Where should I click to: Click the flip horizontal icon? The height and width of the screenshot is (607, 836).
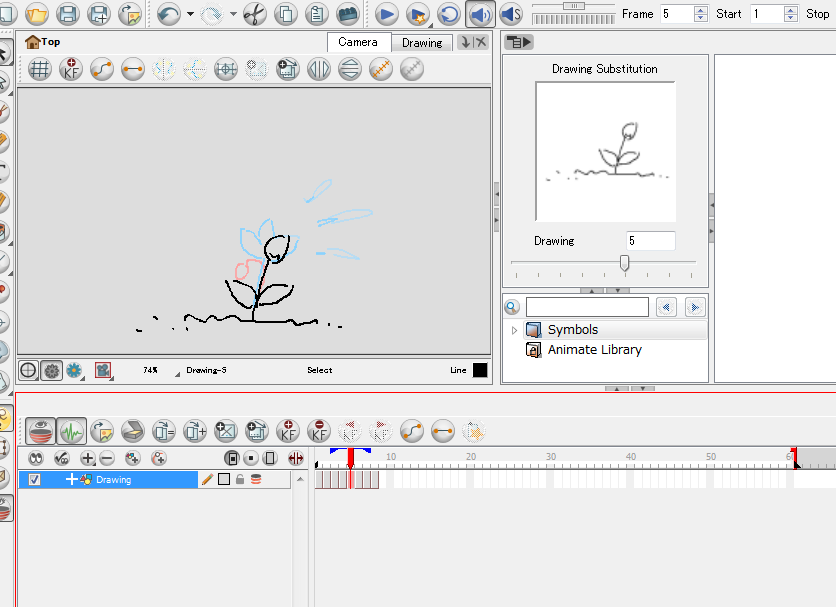click(x=319, y=69)
